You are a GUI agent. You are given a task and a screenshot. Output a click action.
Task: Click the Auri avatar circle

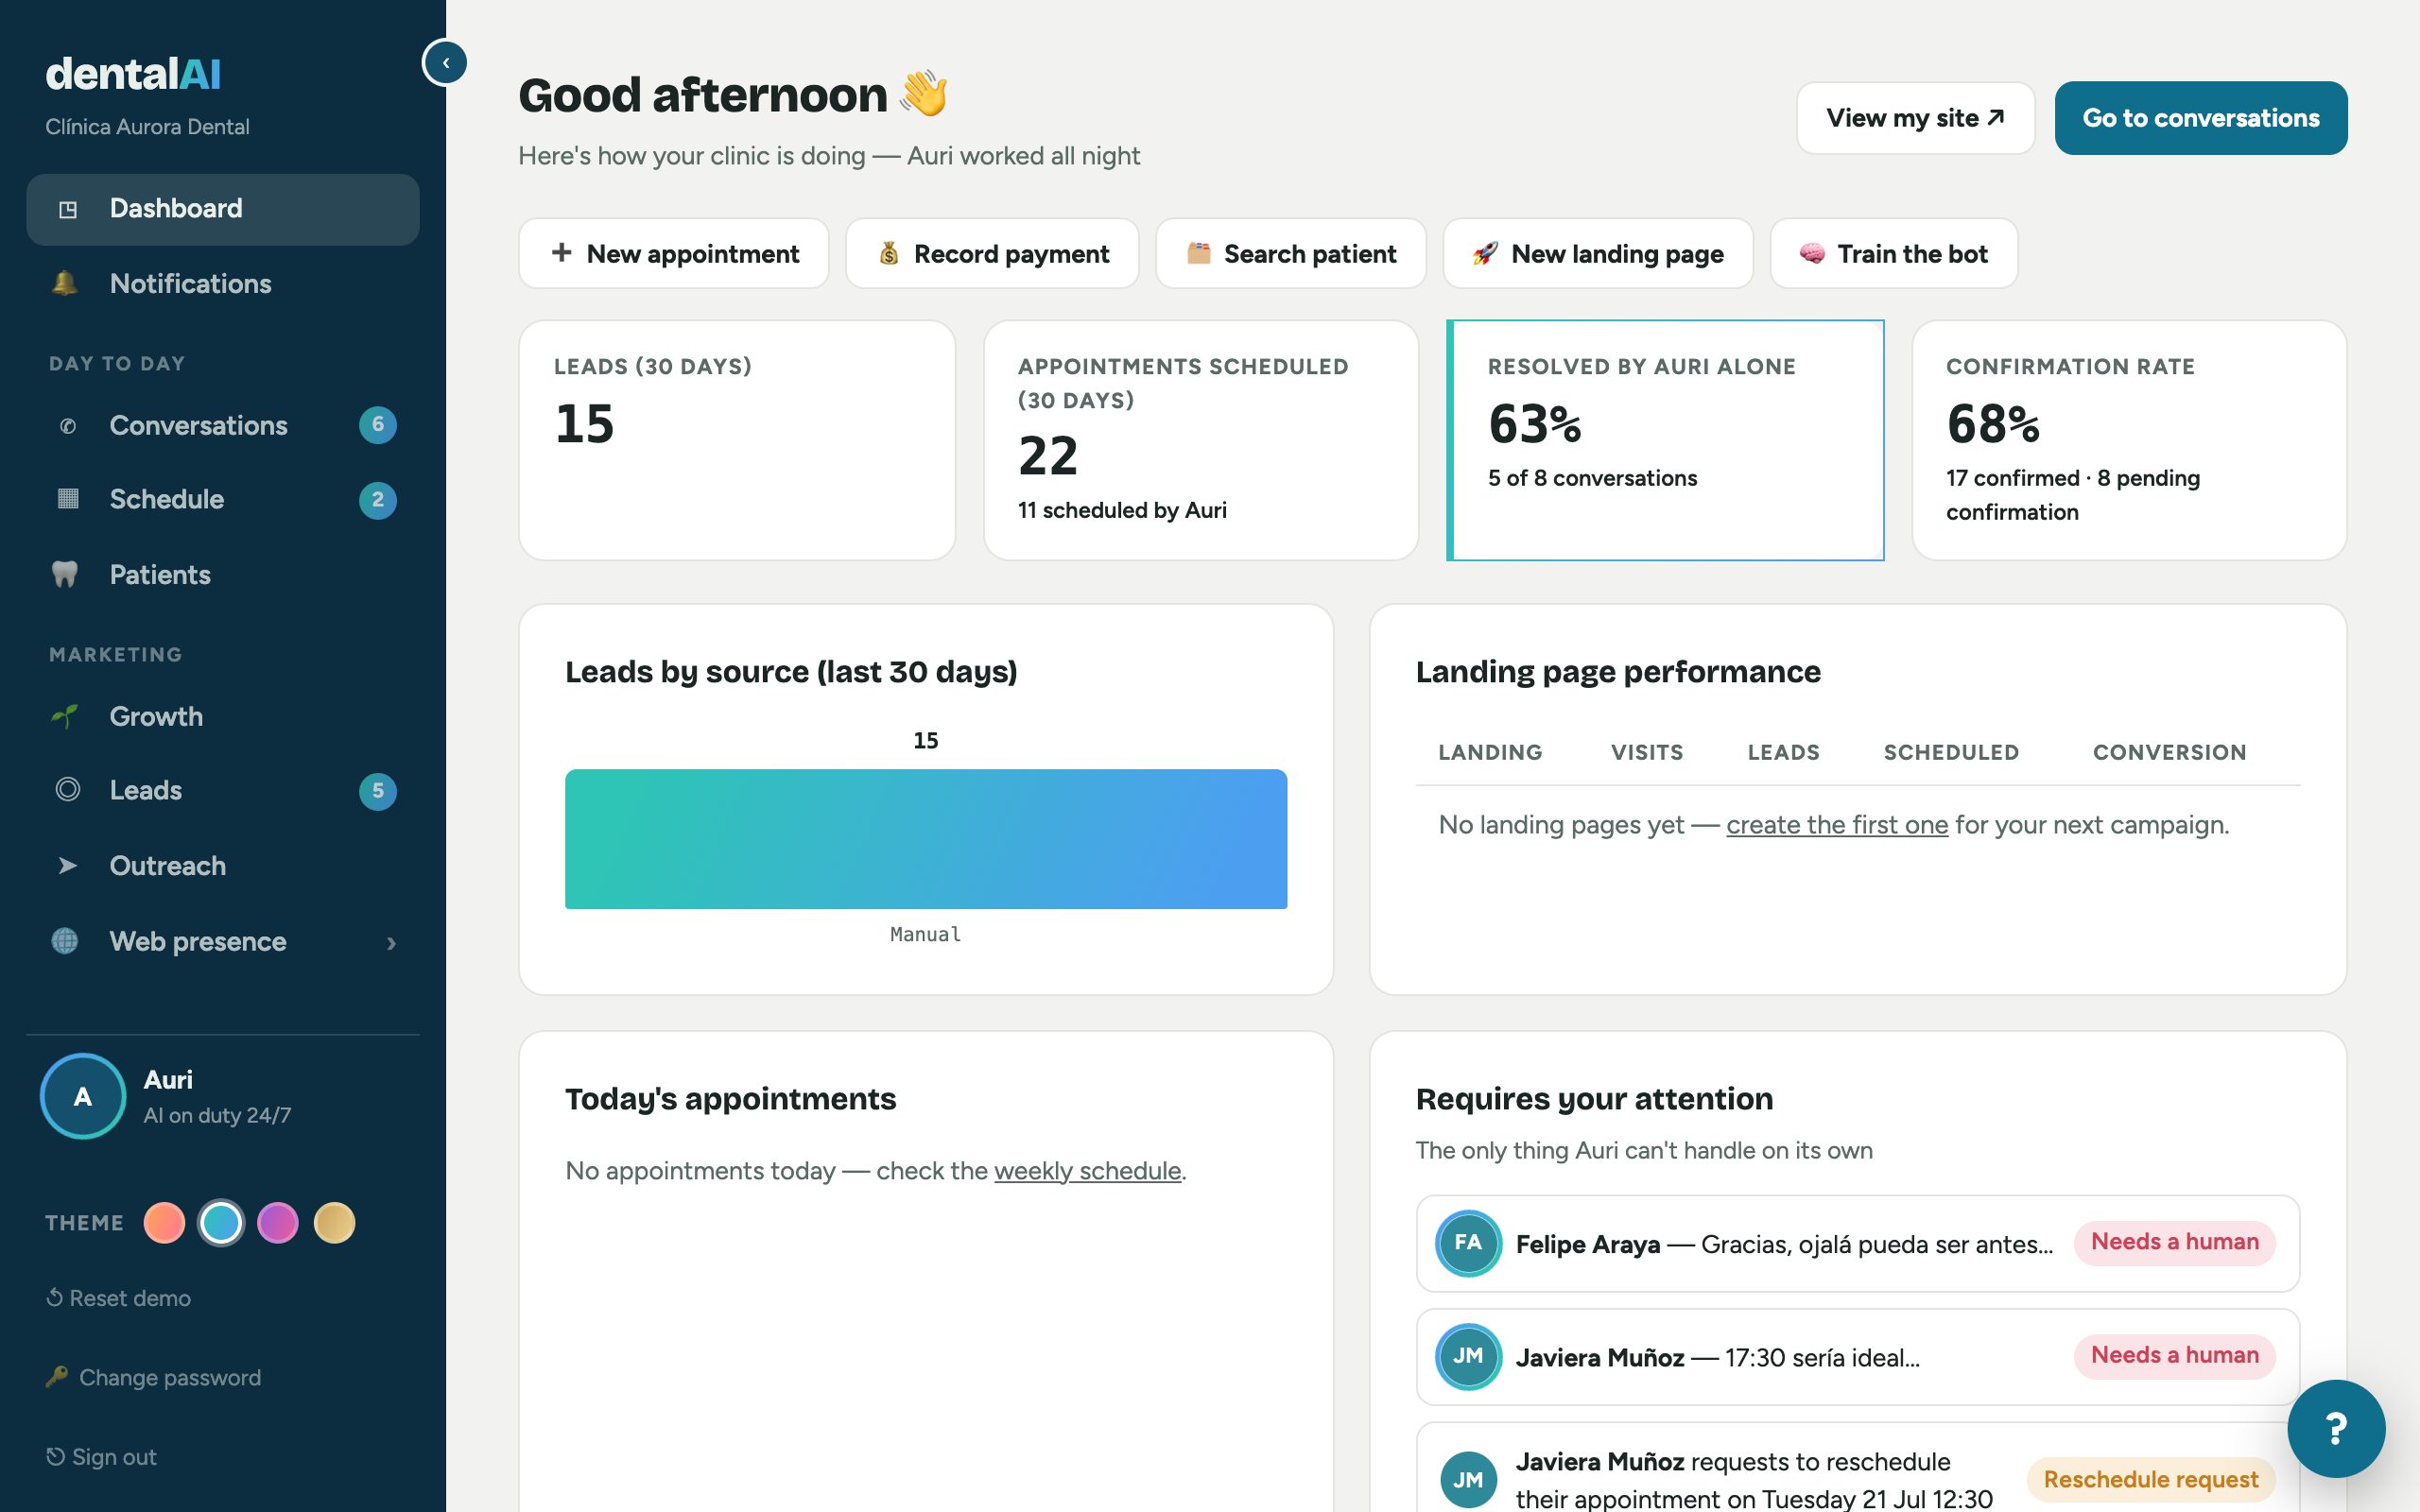click(83, 1096)
